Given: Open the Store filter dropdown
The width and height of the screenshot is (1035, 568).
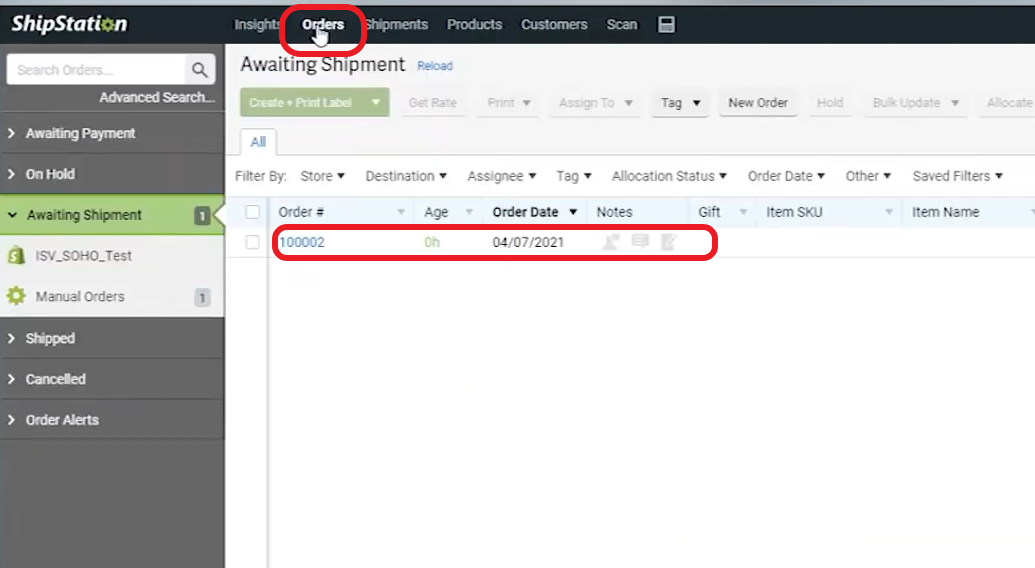Looking at the screenshot, I should (x=322, y=176).
